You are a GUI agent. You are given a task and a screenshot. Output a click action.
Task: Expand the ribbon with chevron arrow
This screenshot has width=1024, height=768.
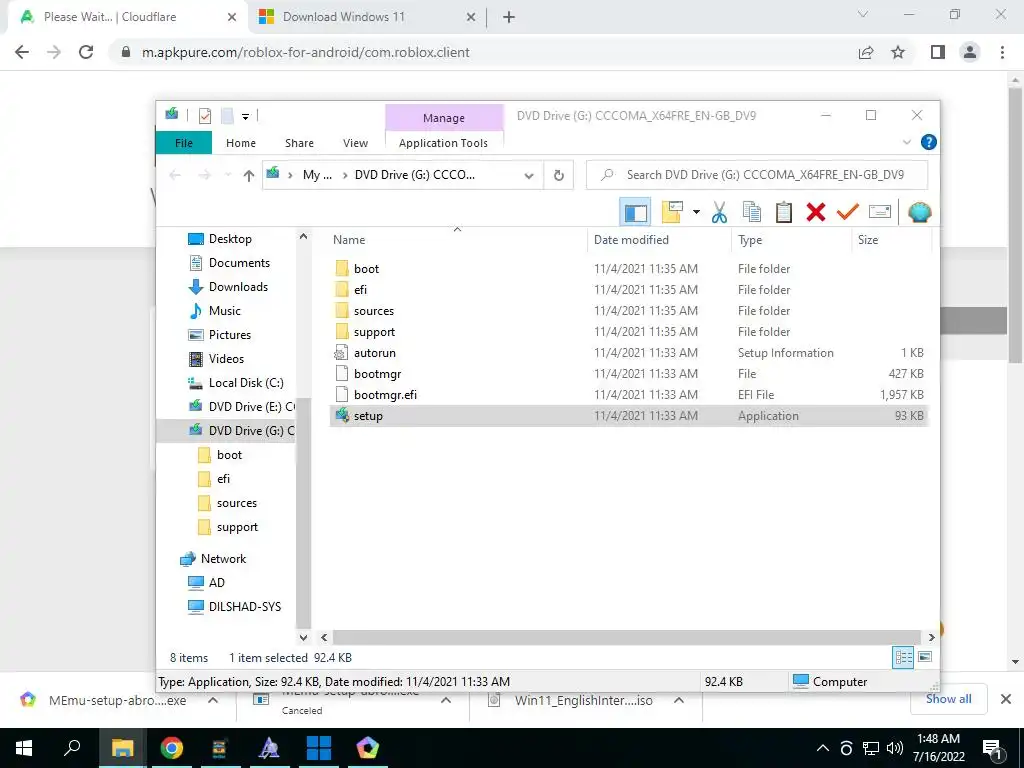pos(906,142)
